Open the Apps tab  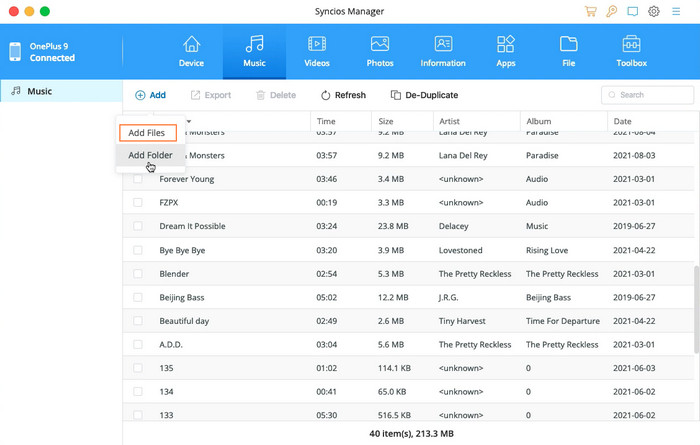[x=506, y=51]
